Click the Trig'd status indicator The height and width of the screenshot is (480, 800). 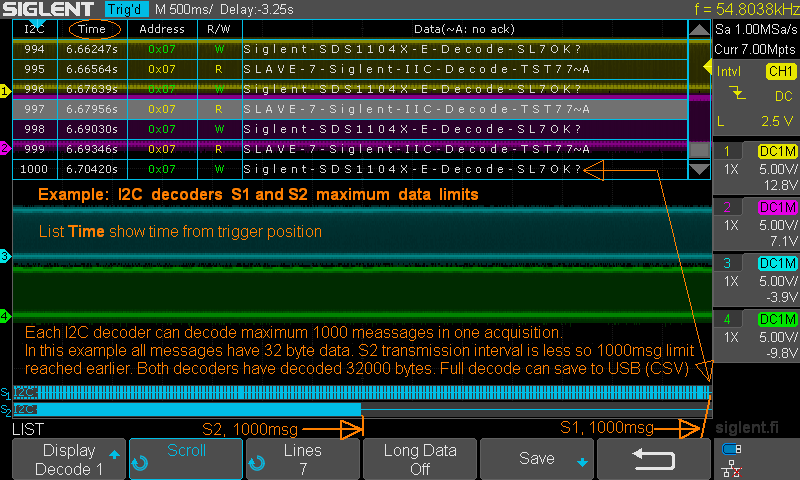pos(127,9)
